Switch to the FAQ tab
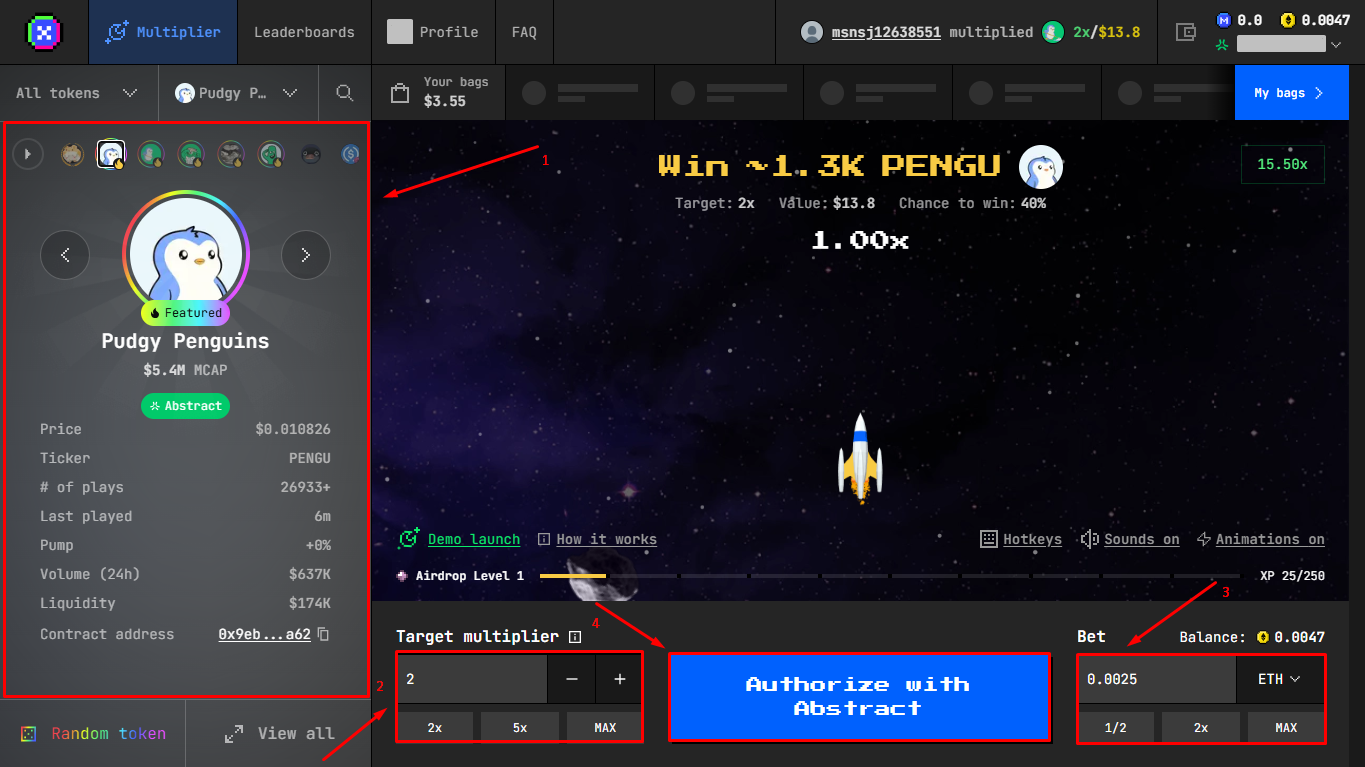Screen dimensions: 1365x767 (x=524, y=32)
